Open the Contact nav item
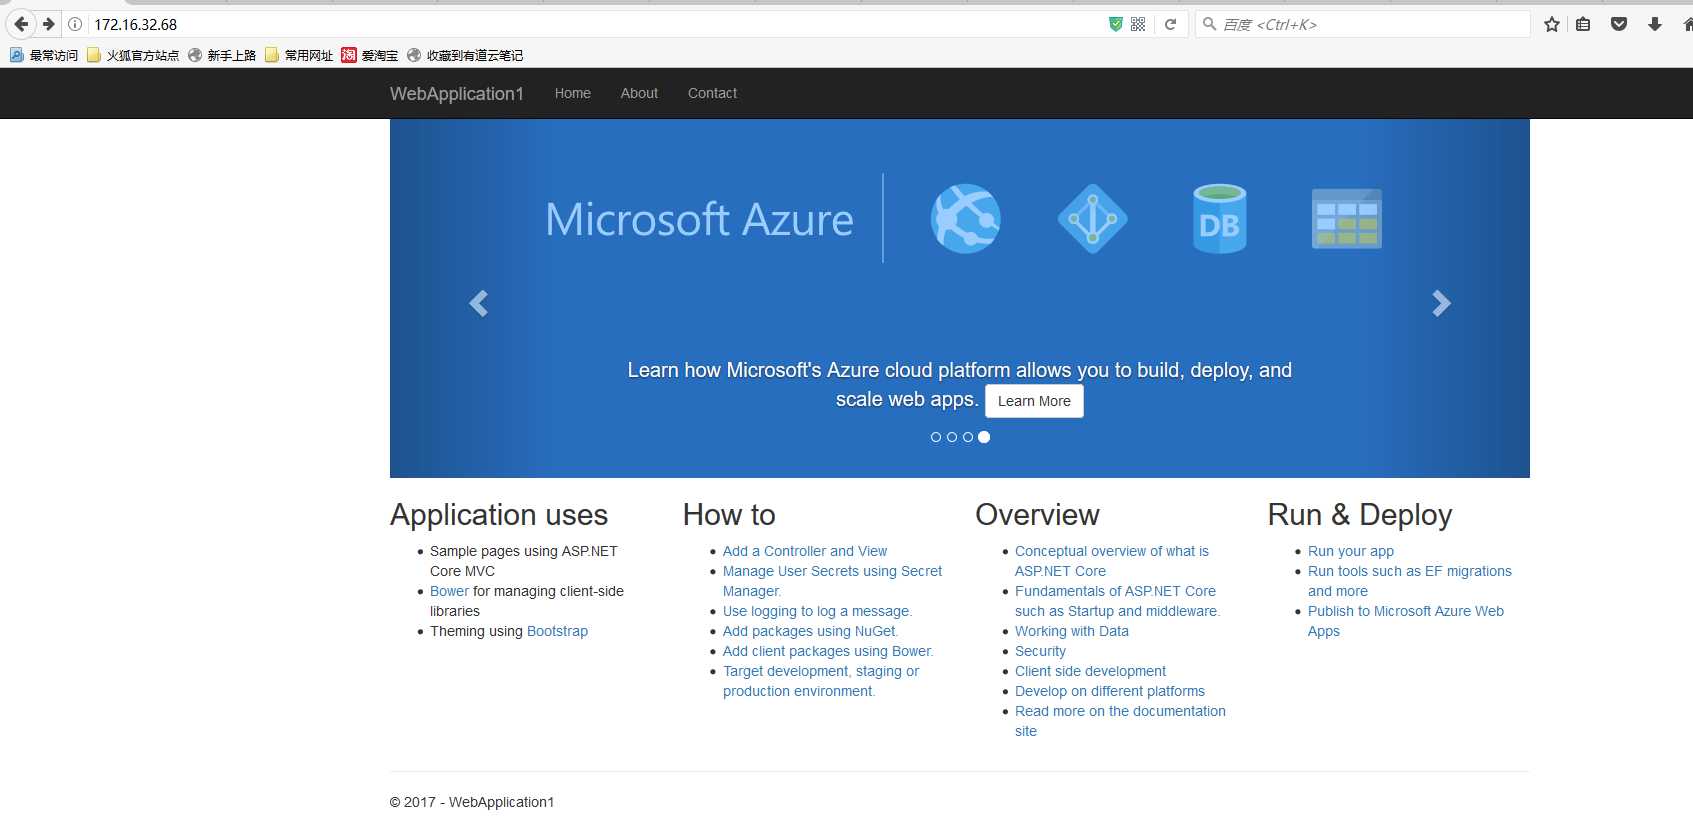1693x833 pixels. (712, 93)
